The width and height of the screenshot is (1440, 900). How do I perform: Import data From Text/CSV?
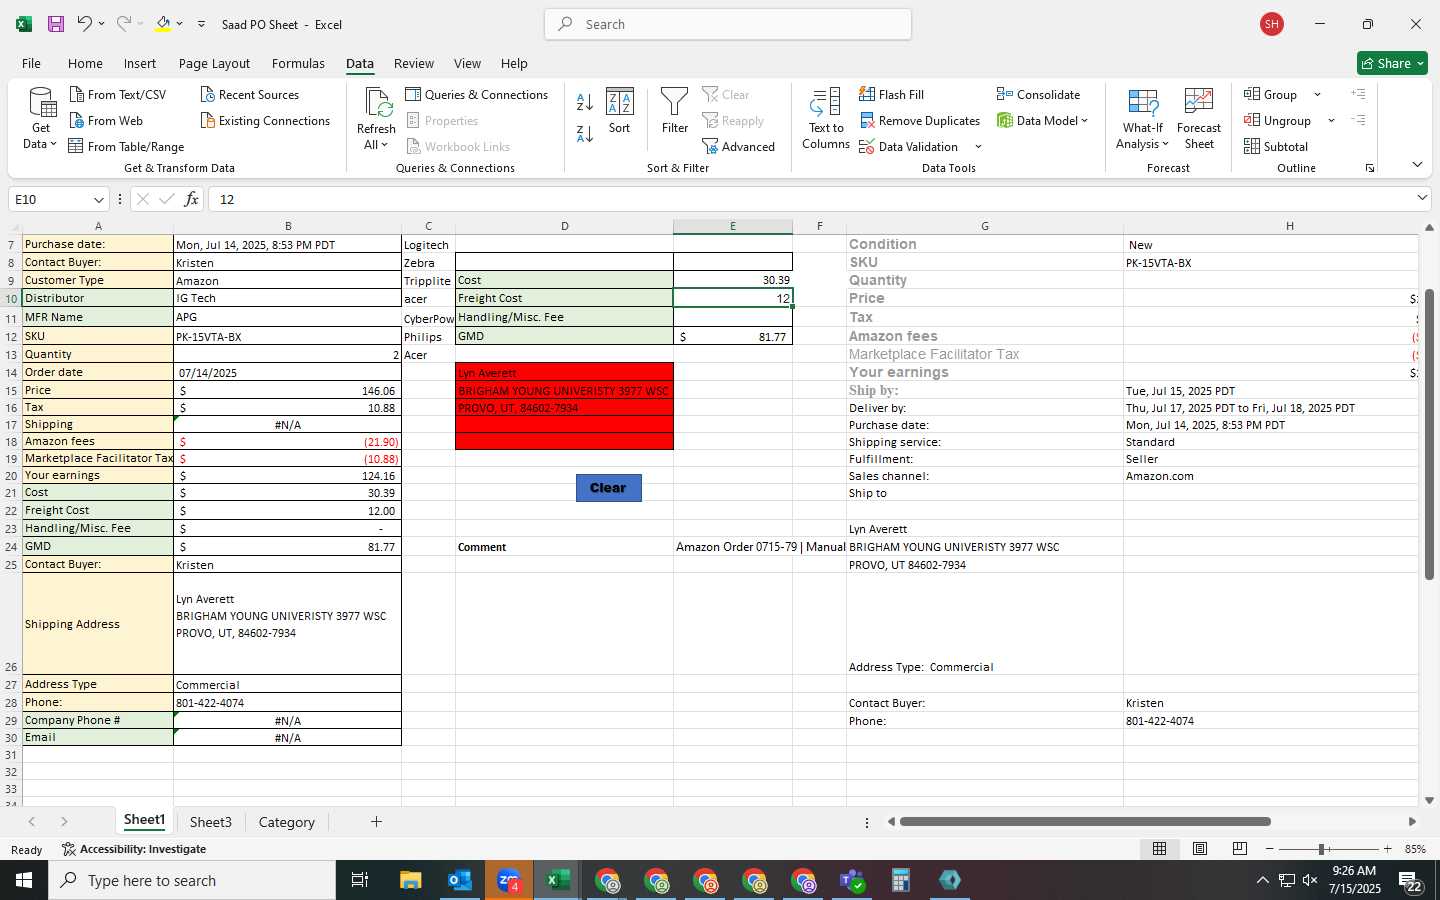[118, 94]
